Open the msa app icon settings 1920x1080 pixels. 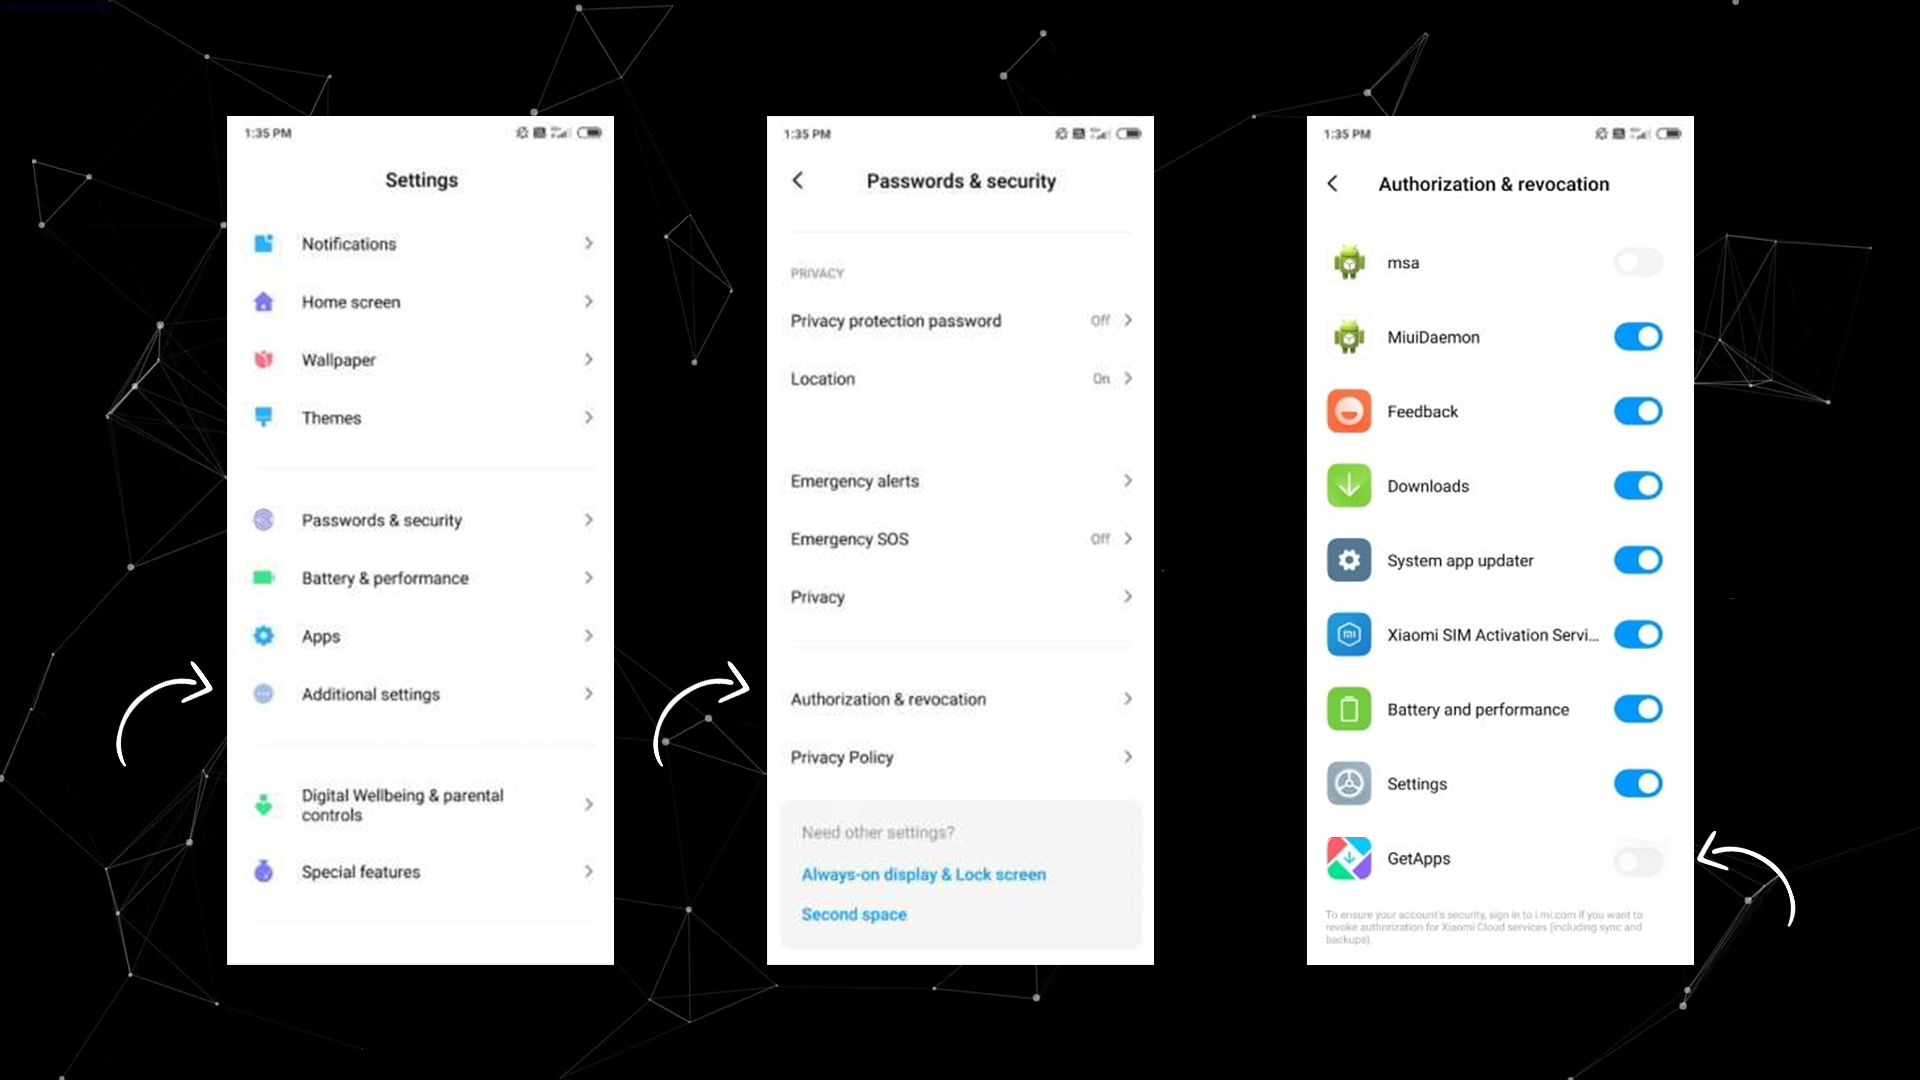[1349, 261]
